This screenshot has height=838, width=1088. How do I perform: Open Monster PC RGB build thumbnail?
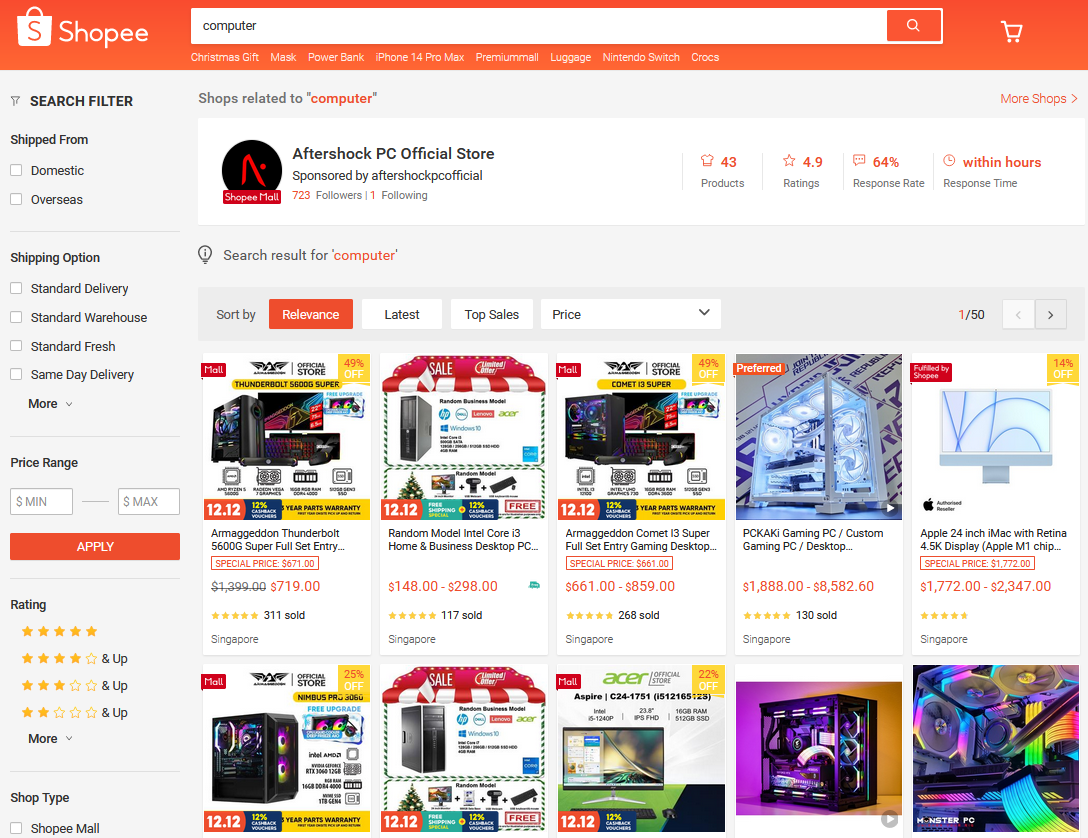pos(996,749)
